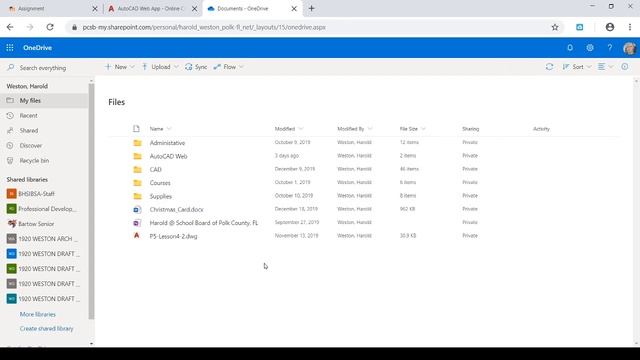This screenshot has width=640, height=360.
Task: Open the CAD folder name
Action: point(156,169)
